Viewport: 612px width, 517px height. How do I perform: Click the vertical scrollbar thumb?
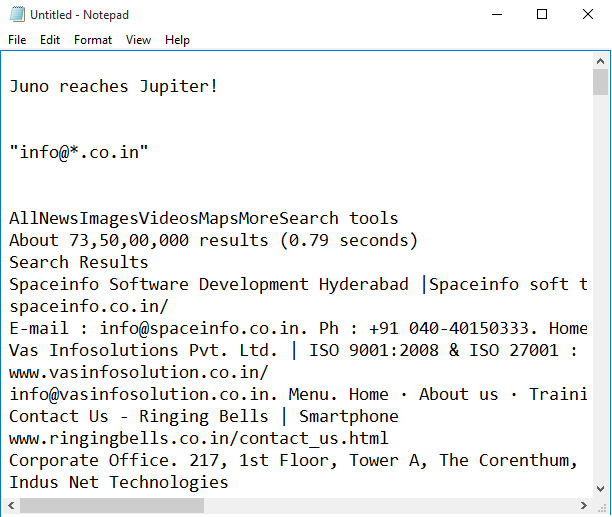click(x=600, y=82)
